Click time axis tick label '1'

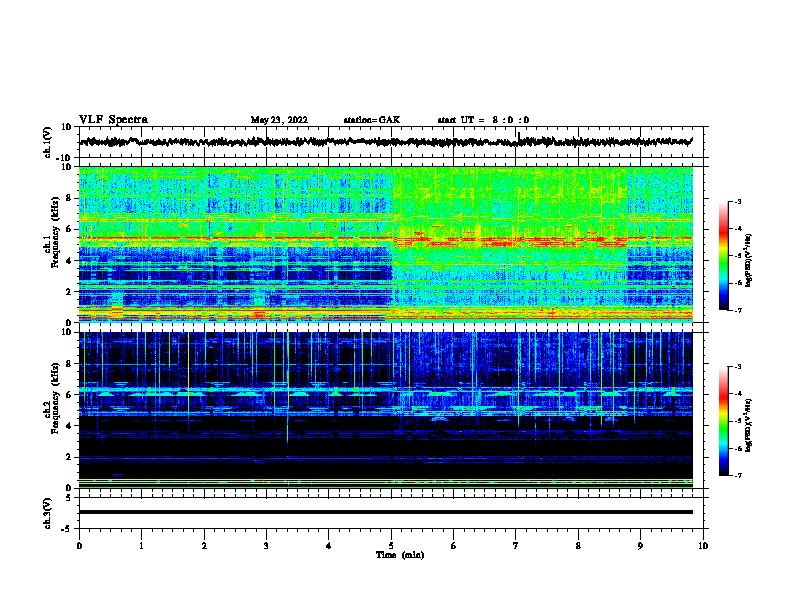tap(141, 546)
